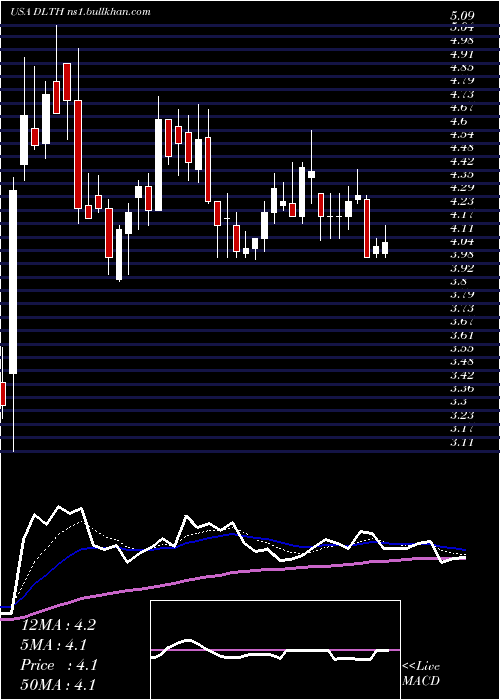500x700 pixels.
Task: Select the 4.23 price level
Action: [462, 201]
